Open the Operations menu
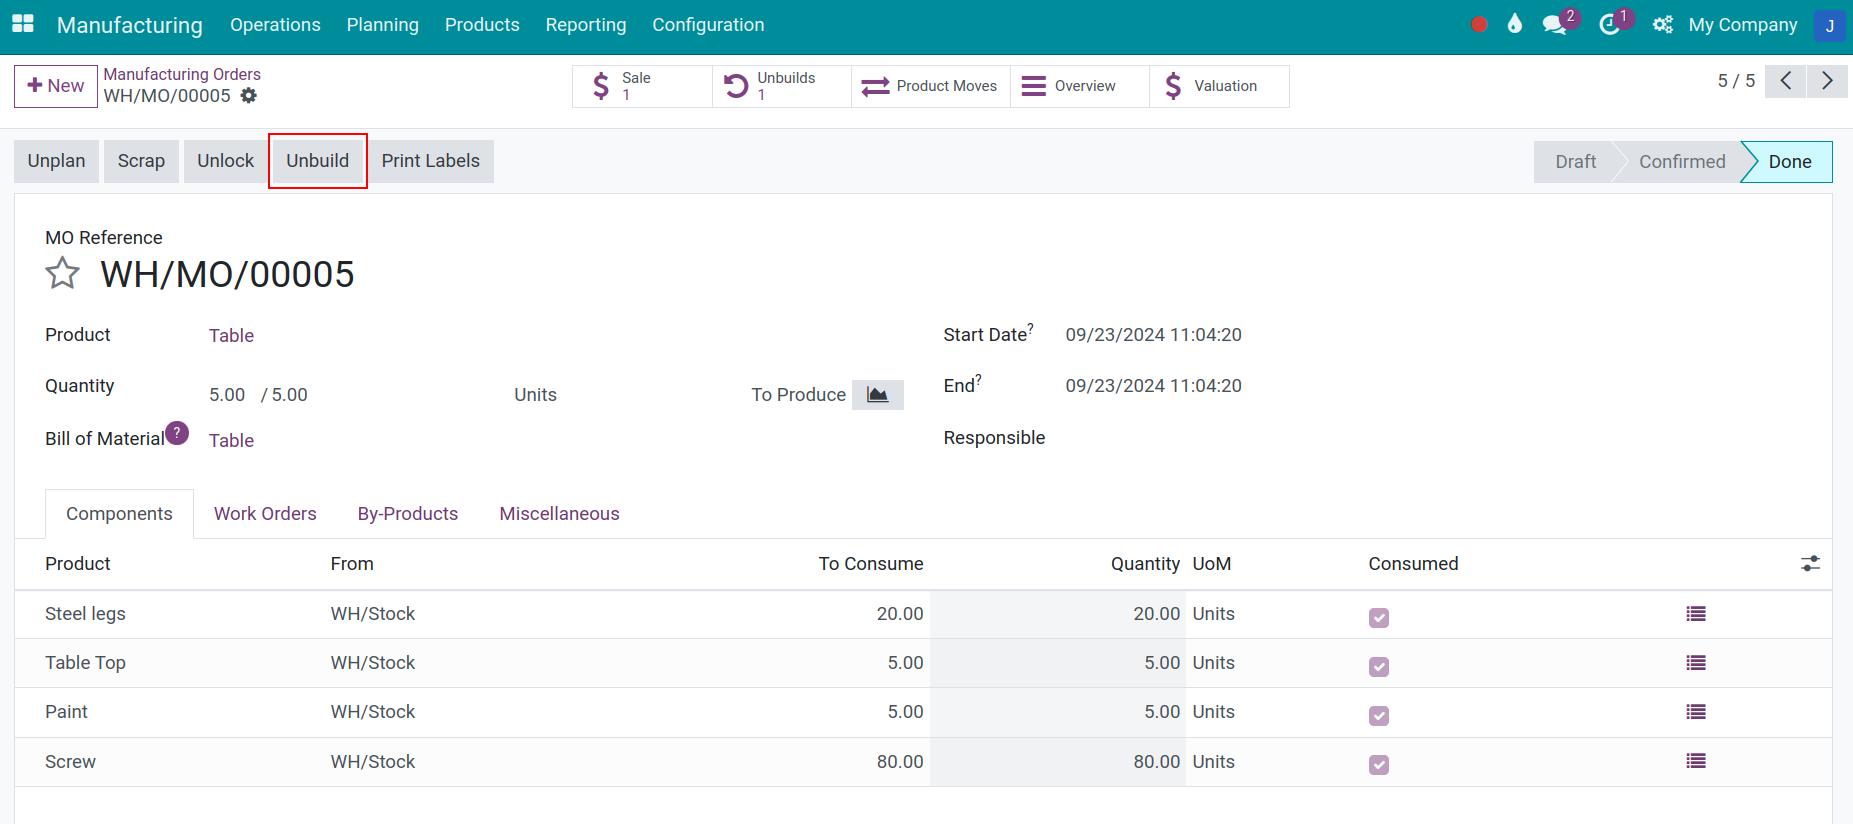 (x=275, y=25)
